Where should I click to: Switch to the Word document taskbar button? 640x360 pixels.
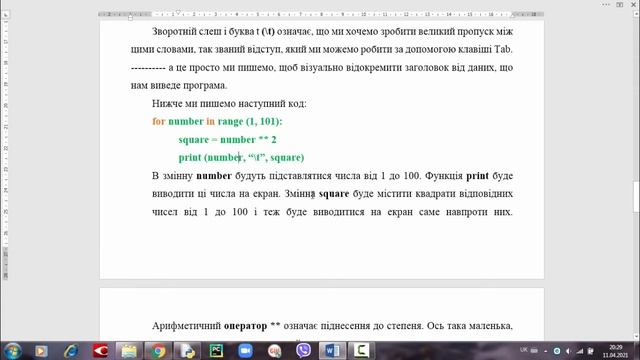pos(333,351)
